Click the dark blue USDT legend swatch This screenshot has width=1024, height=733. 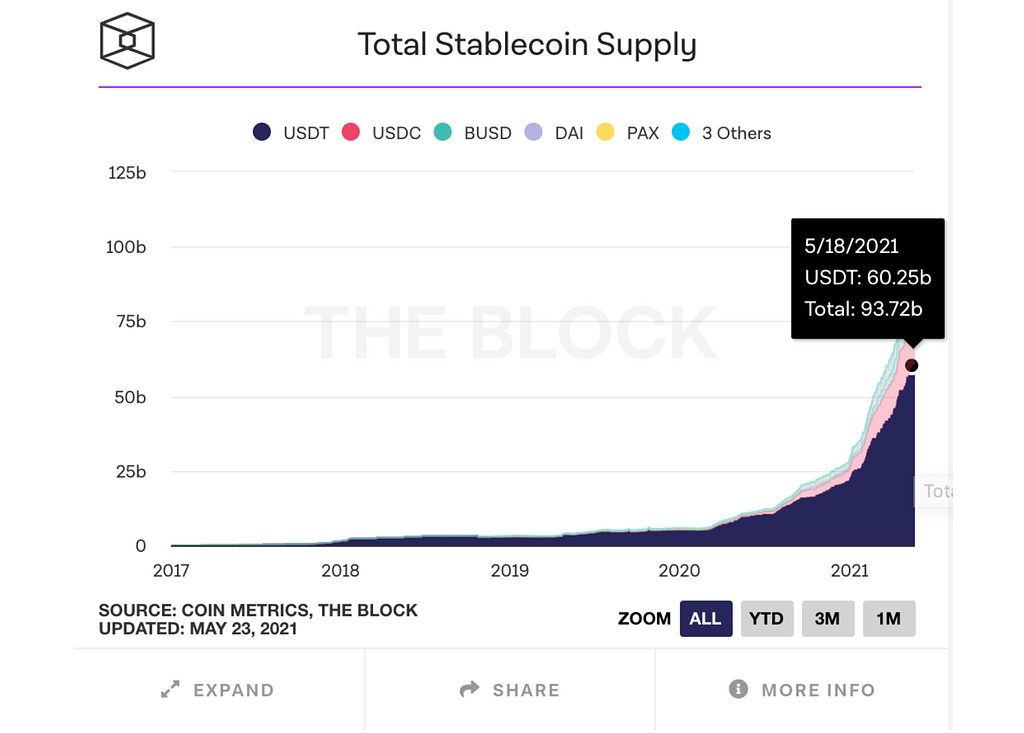point(263,133)
